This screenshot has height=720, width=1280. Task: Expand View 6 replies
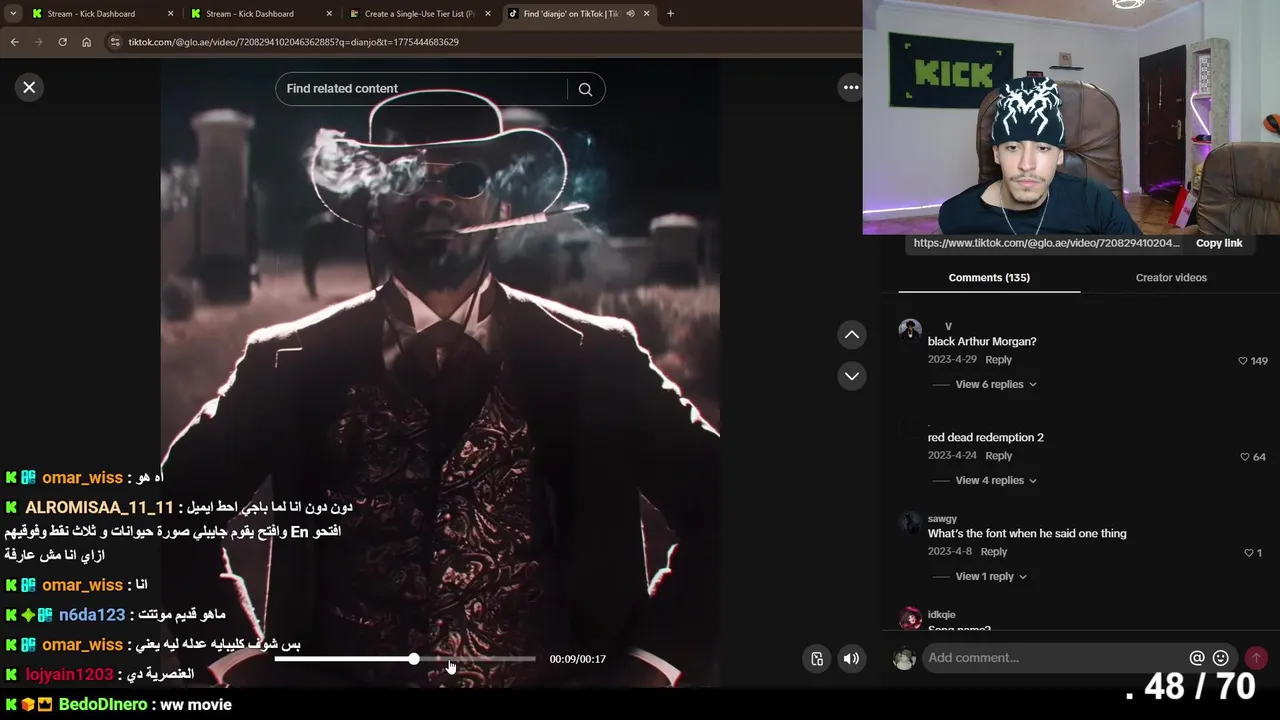[x=995, y=384]
